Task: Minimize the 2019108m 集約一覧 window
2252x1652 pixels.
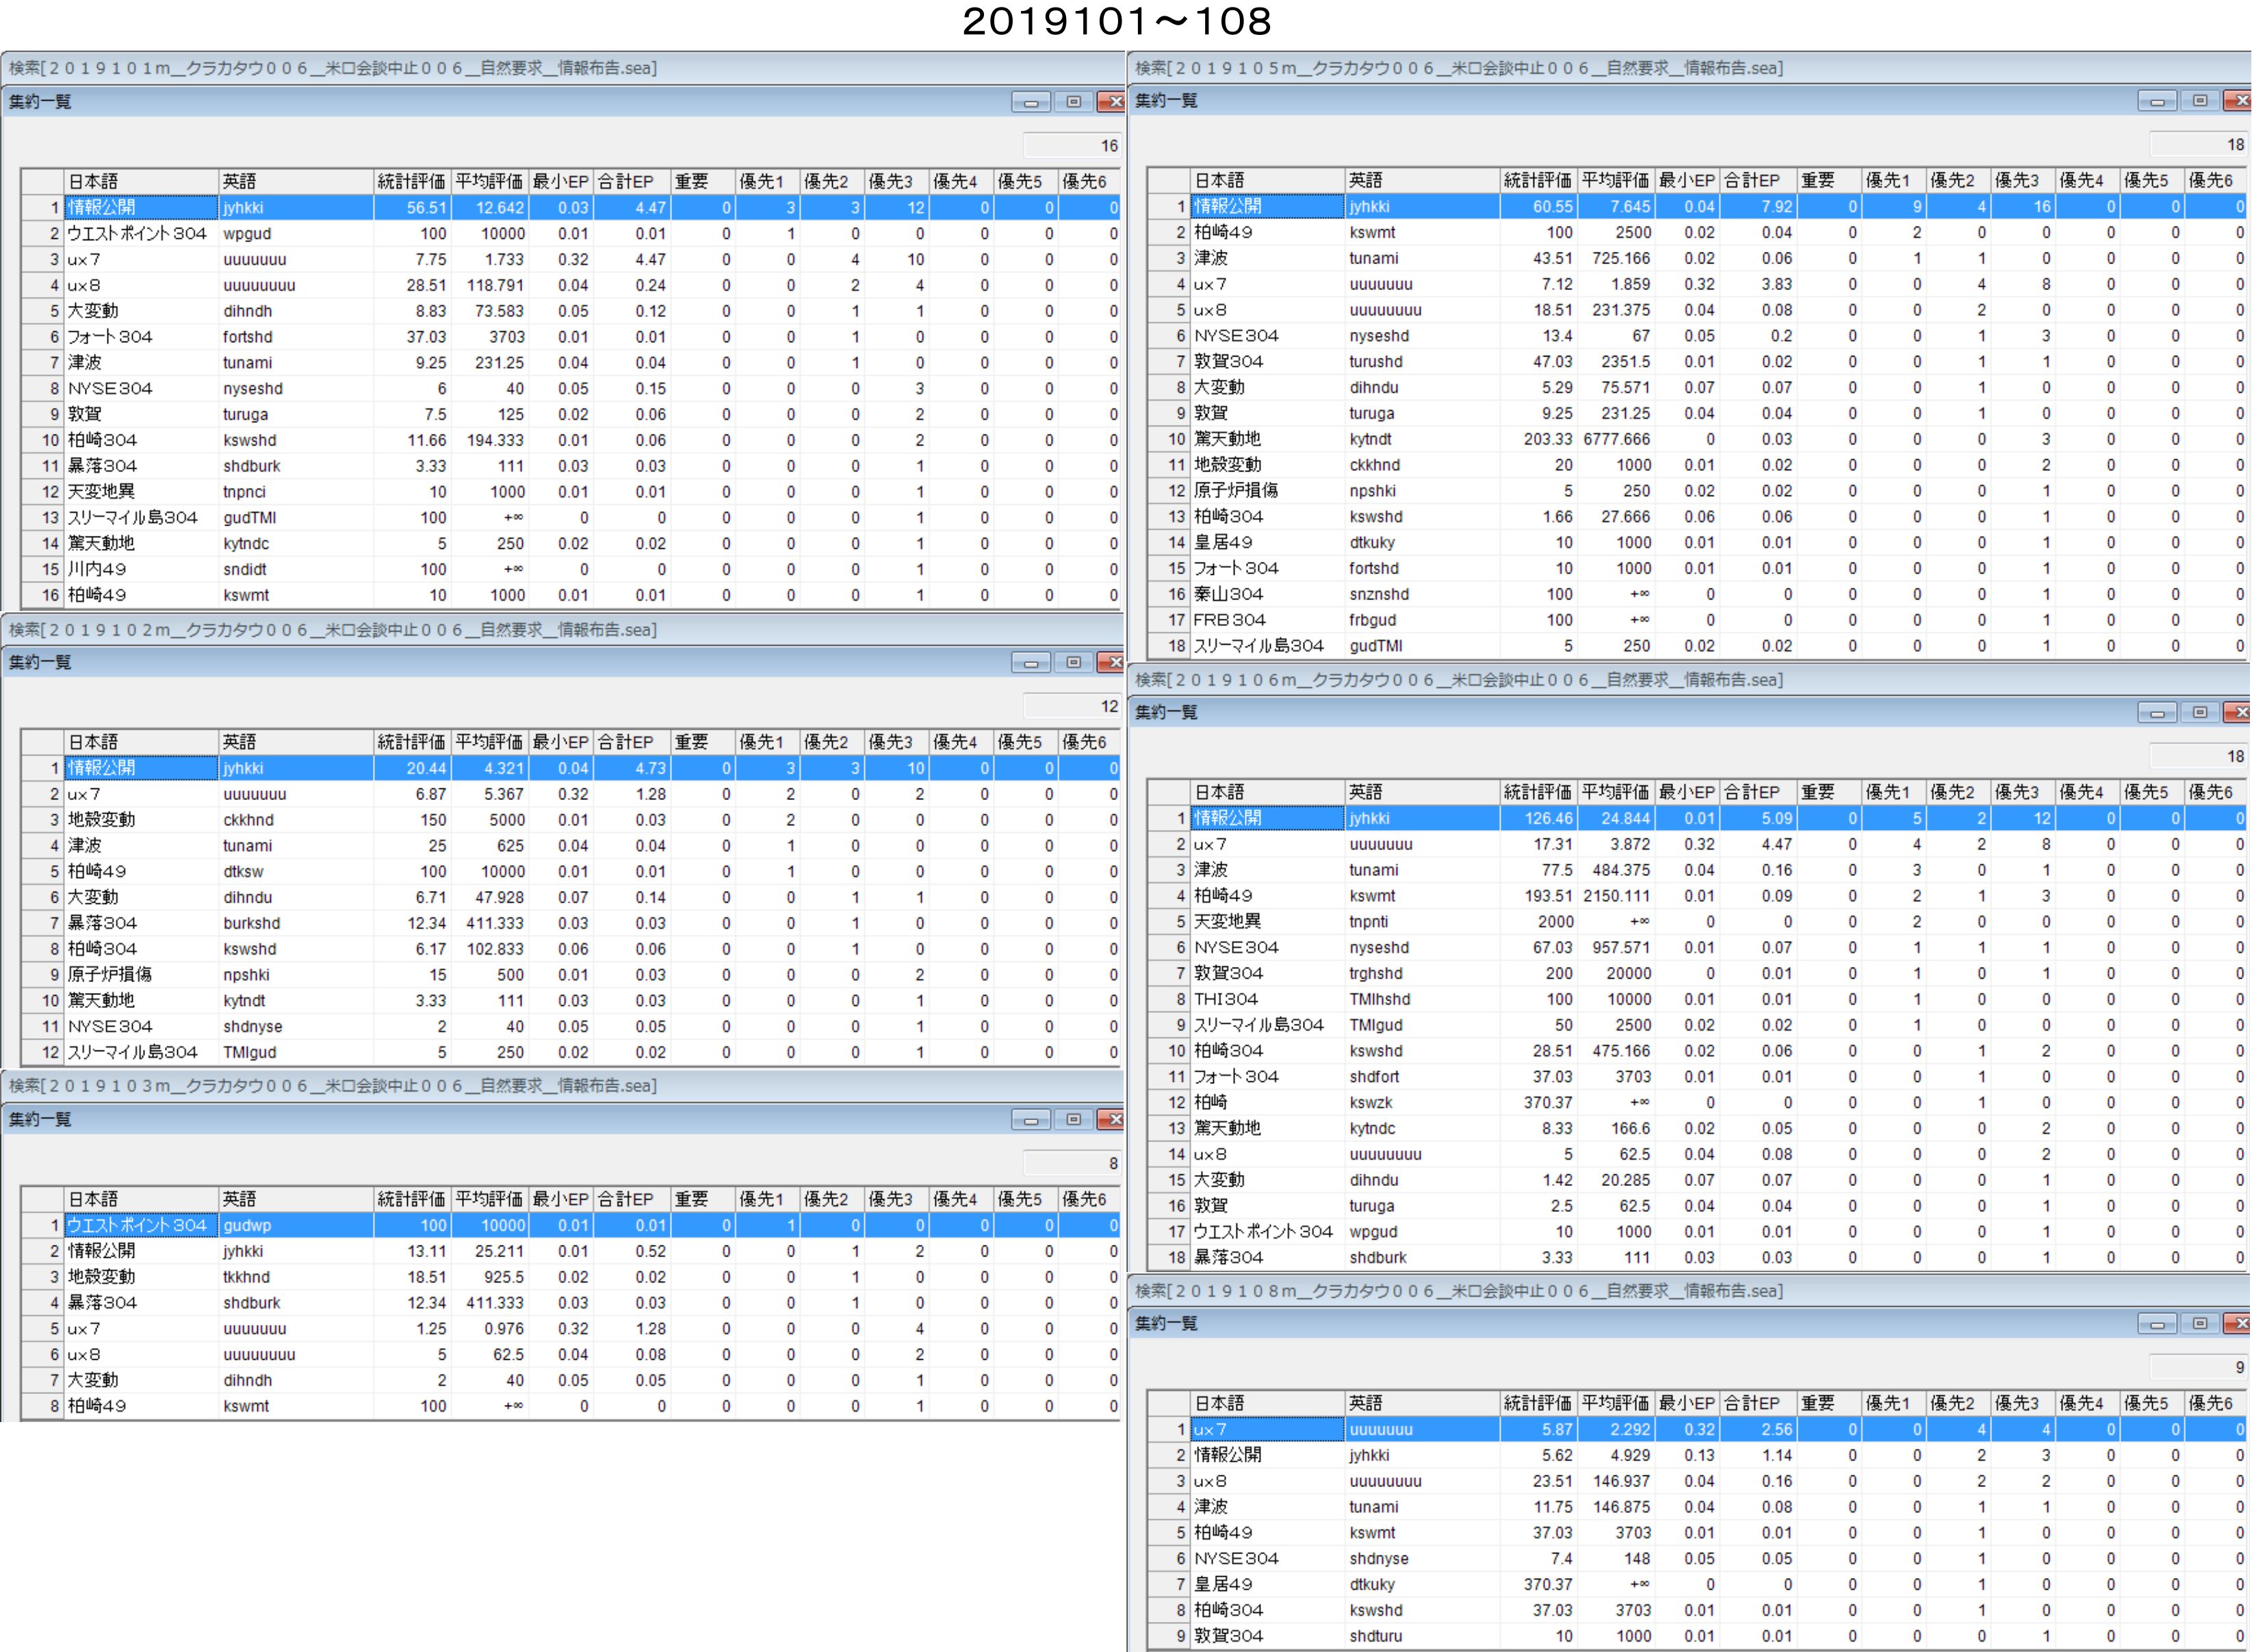Action: (2157, 1323)
